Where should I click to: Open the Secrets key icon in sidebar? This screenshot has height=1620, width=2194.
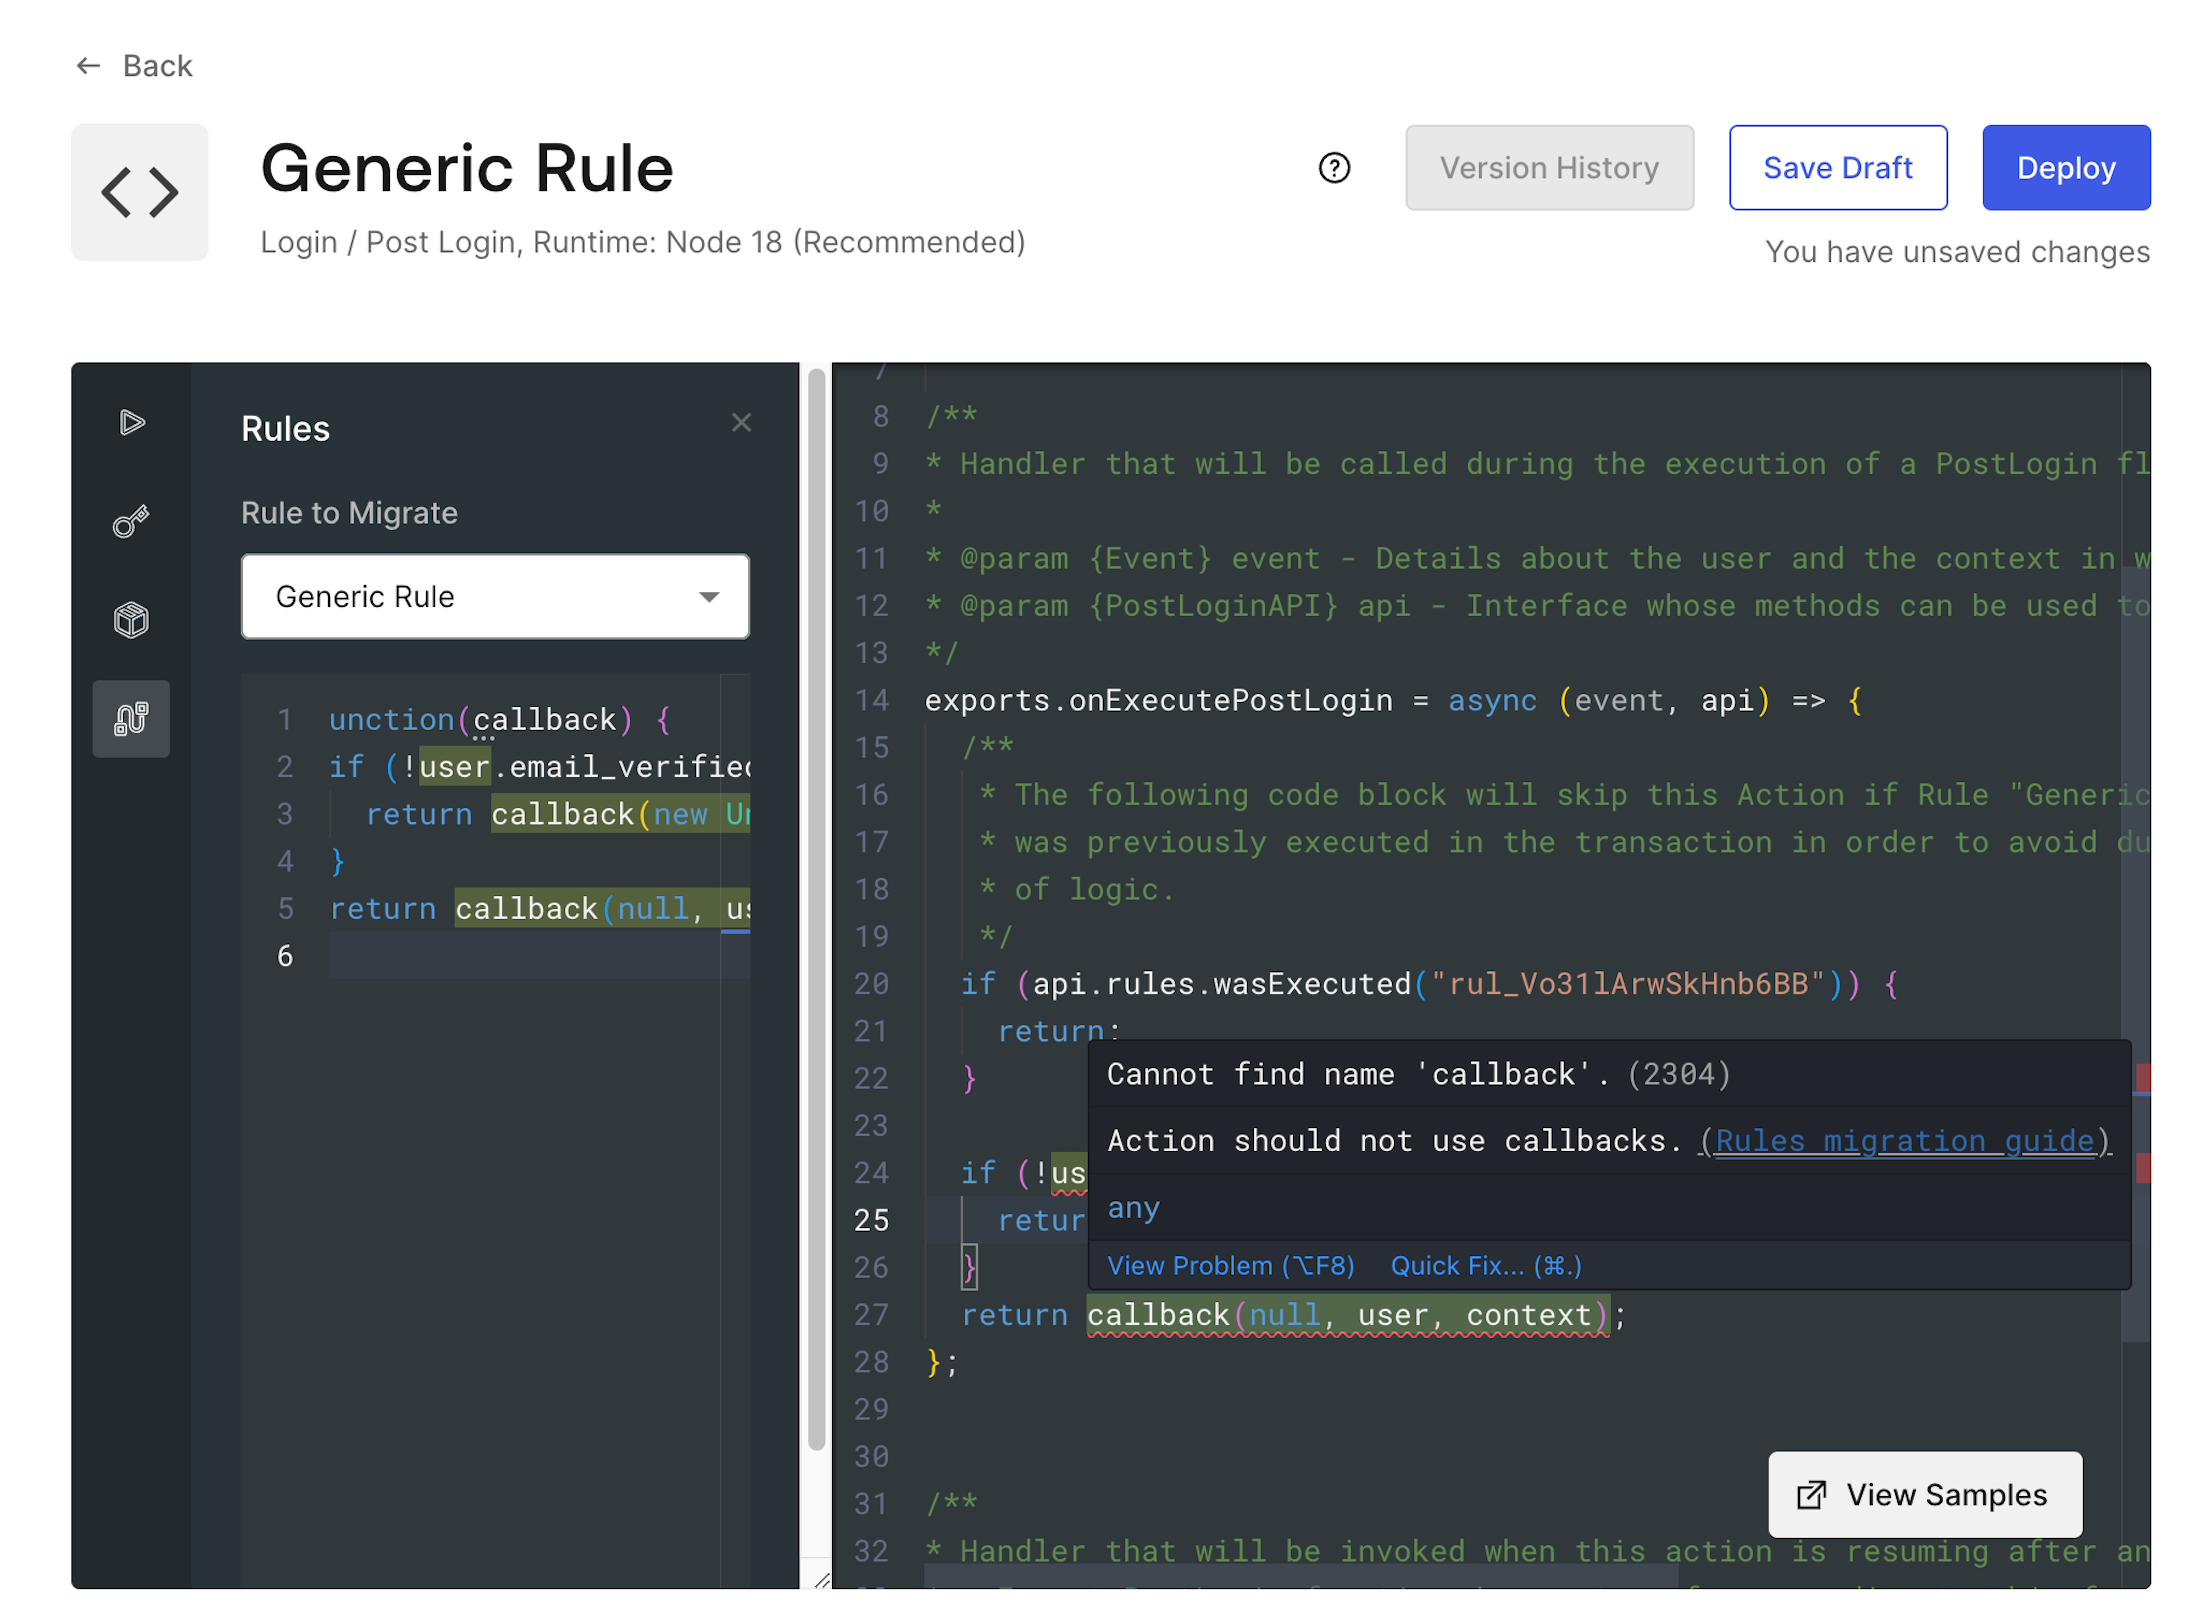131,521
